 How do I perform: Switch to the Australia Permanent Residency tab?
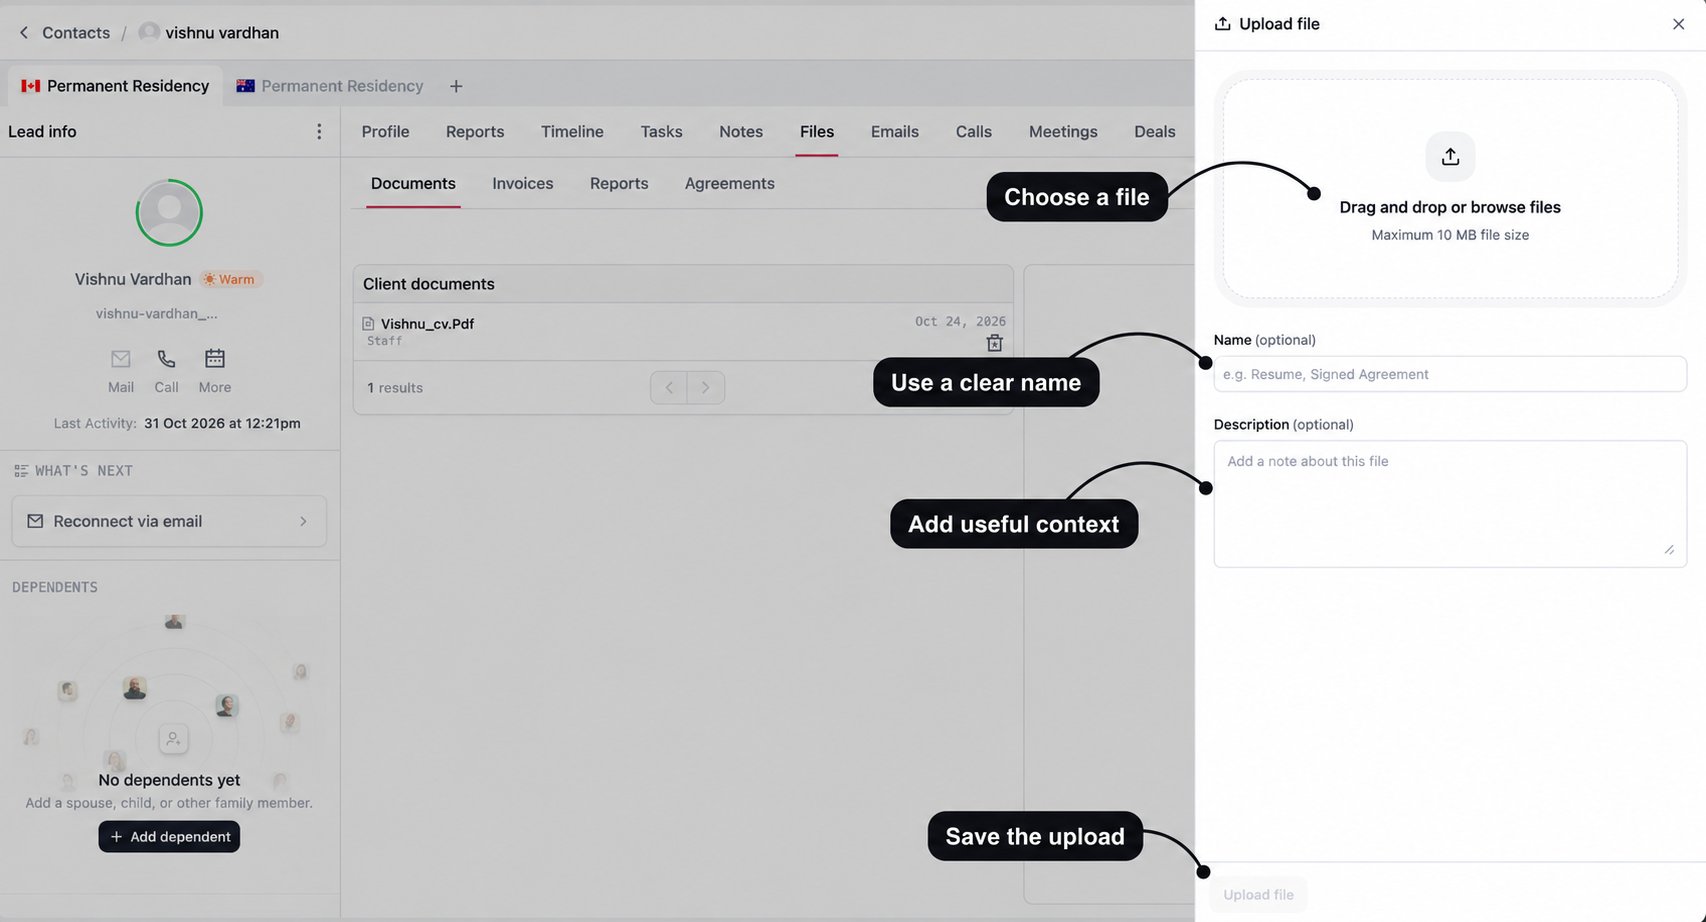click(330, 86)
